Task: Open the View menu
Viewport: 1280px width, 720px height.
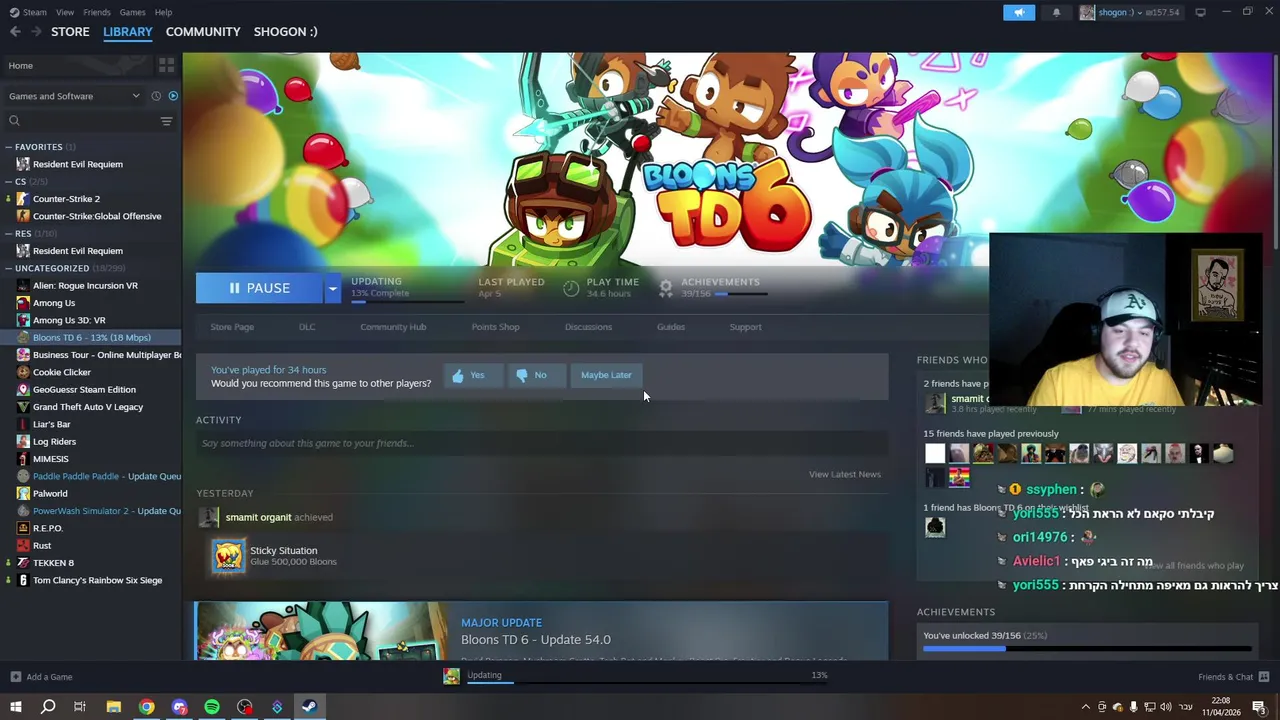Action: [65, 12]
